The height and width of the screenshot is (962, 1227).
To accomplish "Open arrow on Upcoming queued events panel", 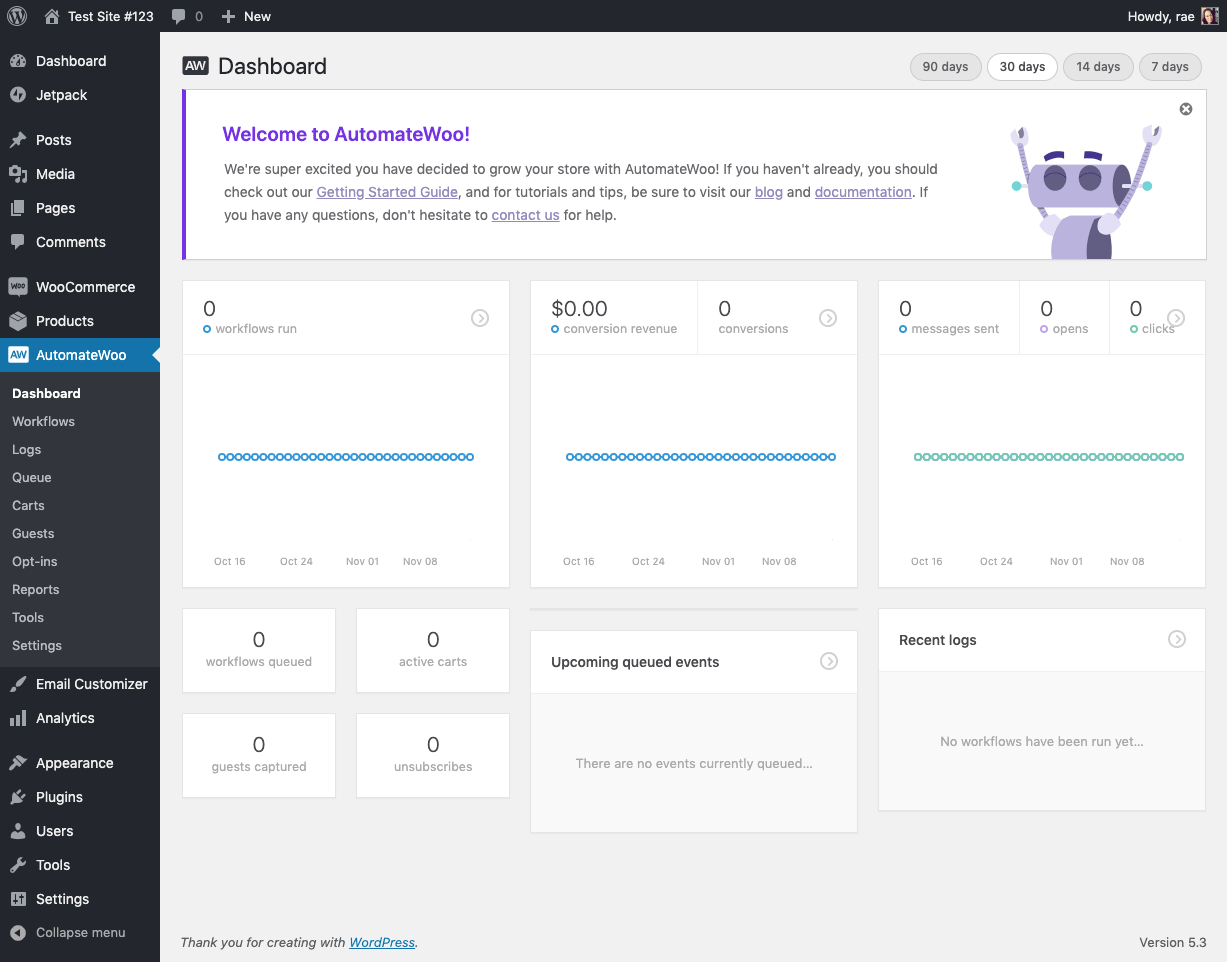I will (x=829, y=661).
